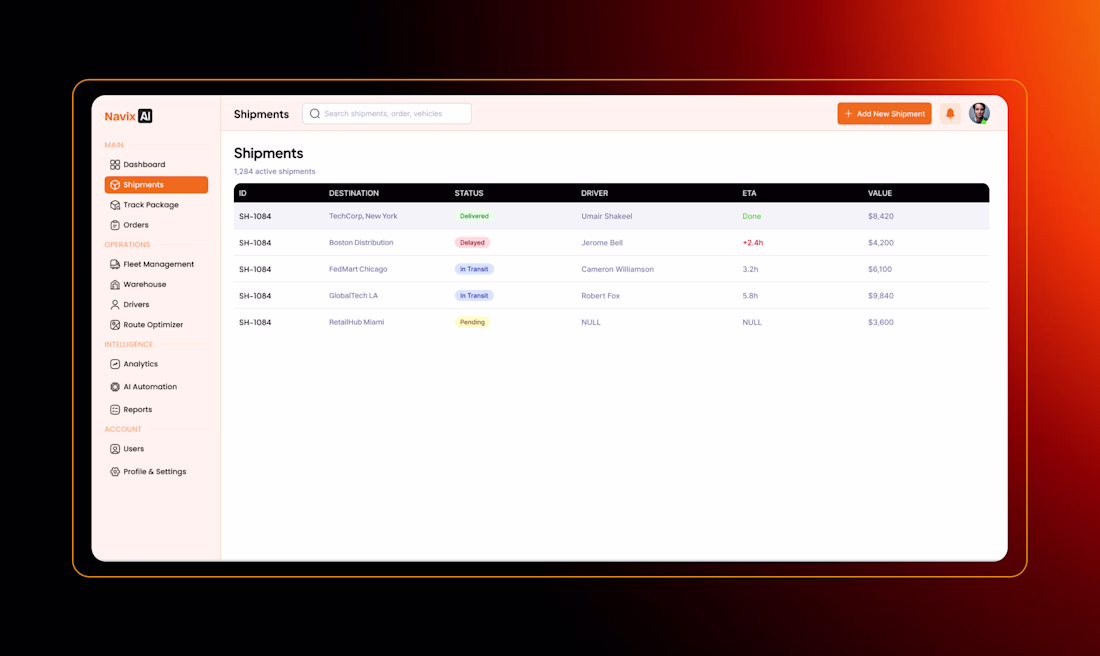Focus the search shipments input field
This screenshot has height=656, width=1100.
pos(387,114)
